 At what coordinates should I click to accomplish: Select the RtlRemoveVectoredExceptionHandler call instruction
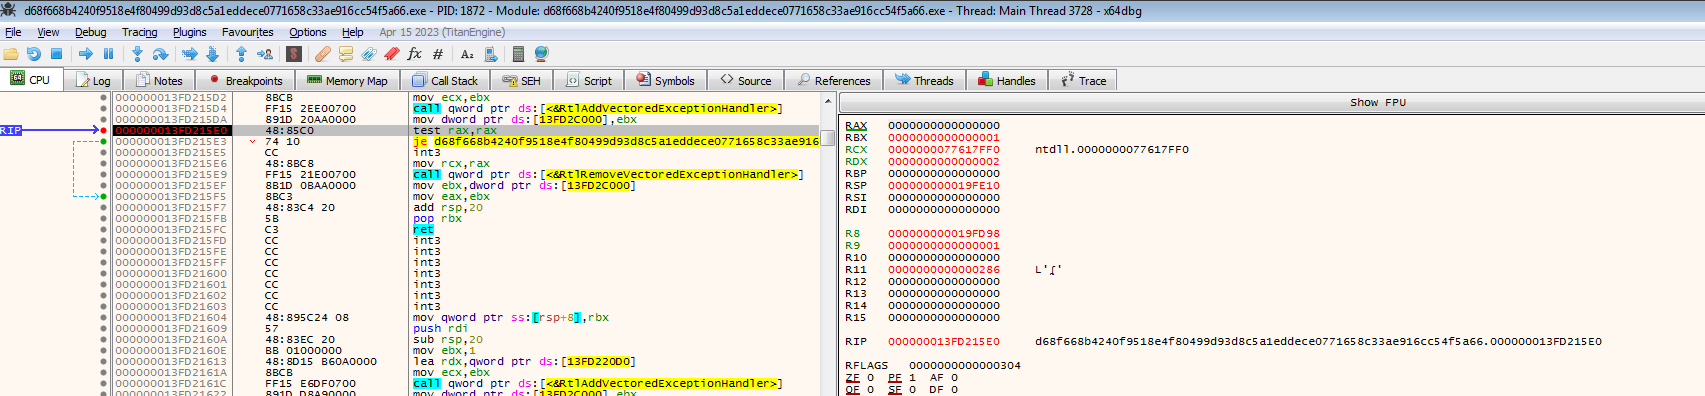[608, 174]
